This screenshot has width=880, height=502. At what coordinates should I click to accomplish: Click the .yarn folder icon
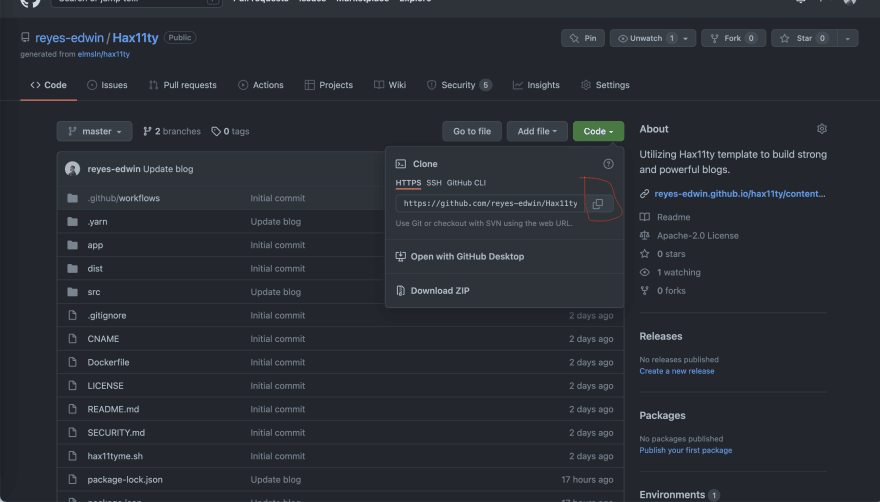72,222
